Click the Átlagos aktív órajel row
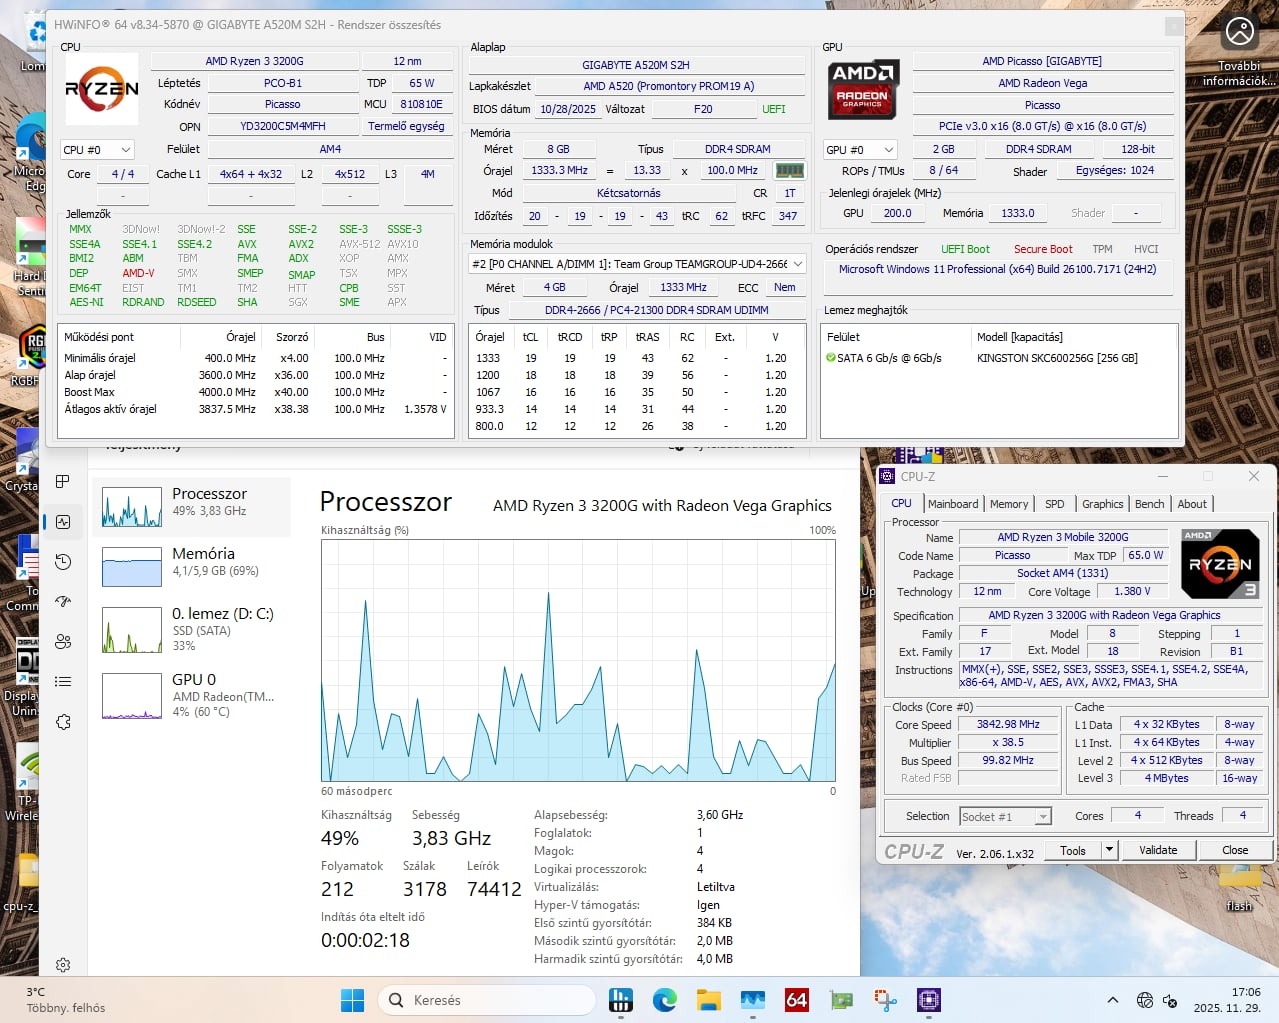1279x1023 pixels. tap(255, 409)
